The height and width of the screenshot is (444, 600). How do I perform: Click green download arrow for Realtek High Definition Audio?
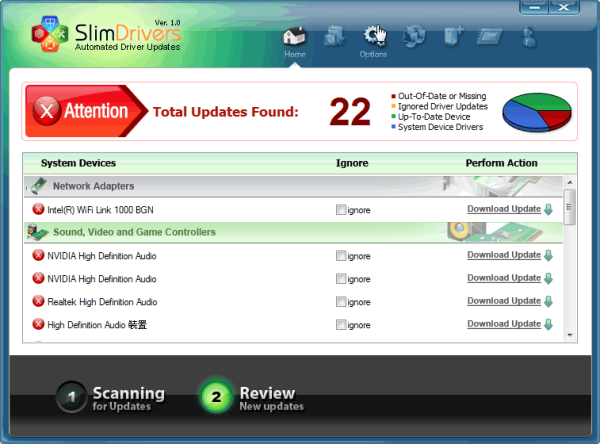point(548,301)
